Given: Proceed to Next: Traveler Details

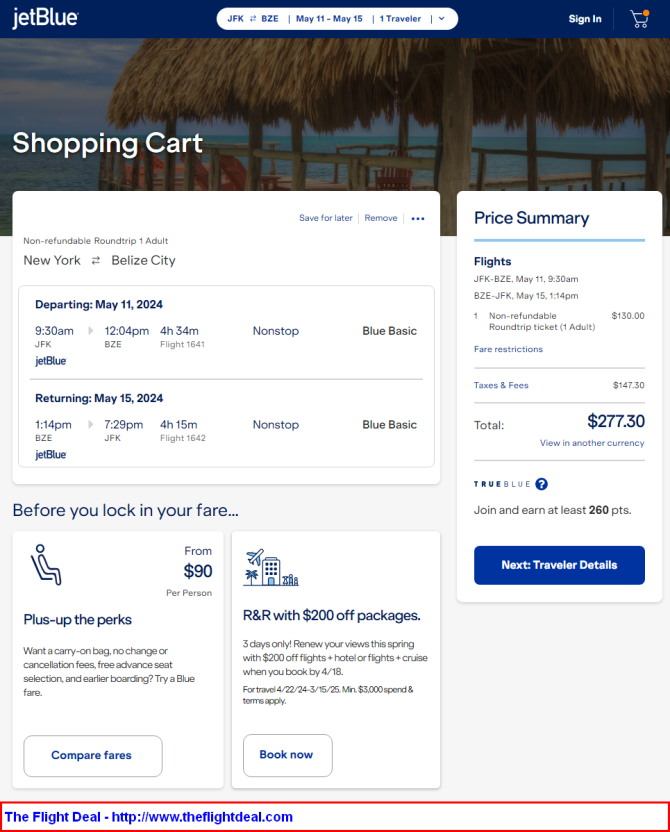Looking at the screenshot, I should click(559, 565).
